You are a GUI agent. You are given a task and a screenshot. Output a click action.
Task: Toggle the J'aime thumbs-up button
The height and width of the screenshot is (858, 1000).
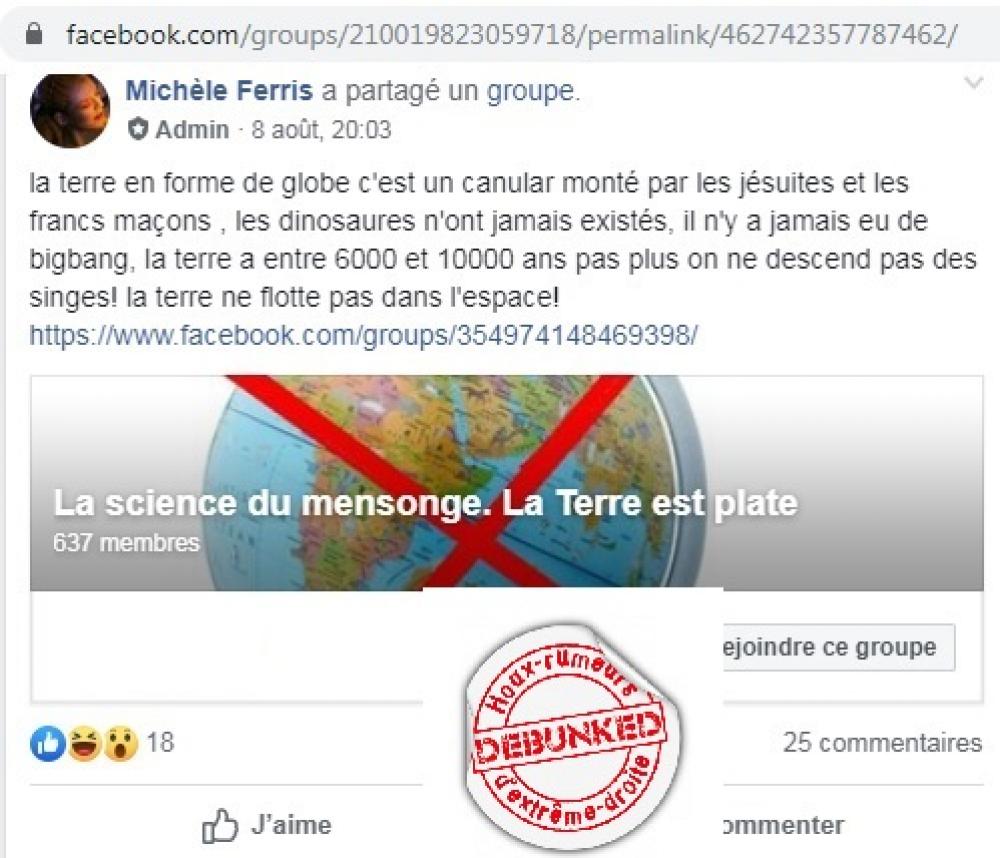tap(267, 825)
